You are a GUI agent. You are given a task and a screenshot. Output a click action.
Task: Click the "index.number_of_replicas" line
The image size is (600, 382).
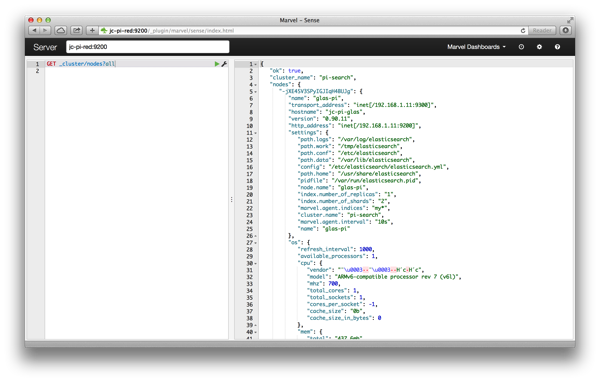click(x=347, y=194)
